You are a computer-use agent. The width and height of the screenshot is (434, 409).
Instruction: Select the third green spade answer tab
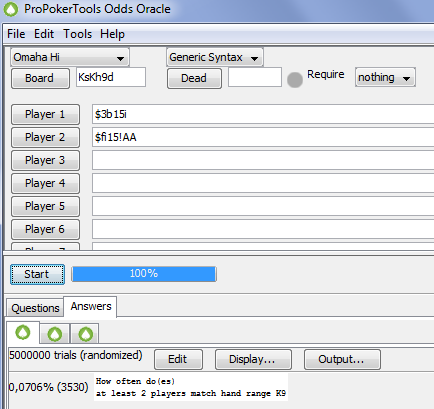click(85, 334)
